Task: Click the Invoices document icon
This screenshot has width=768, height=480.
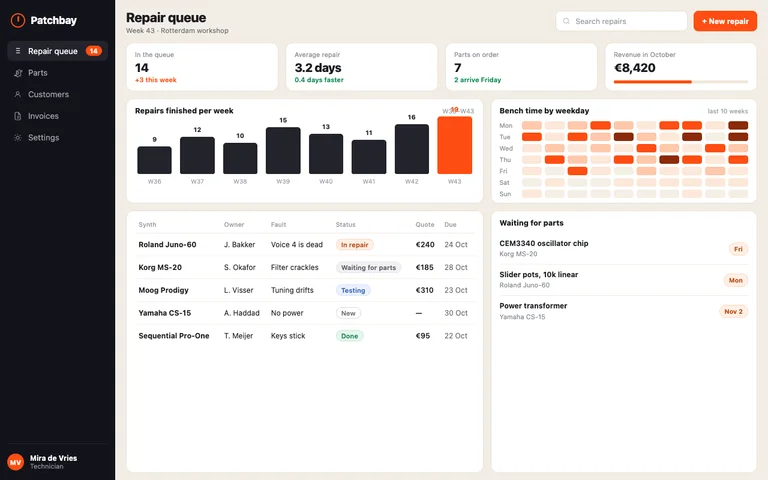Action: [18, 116]
